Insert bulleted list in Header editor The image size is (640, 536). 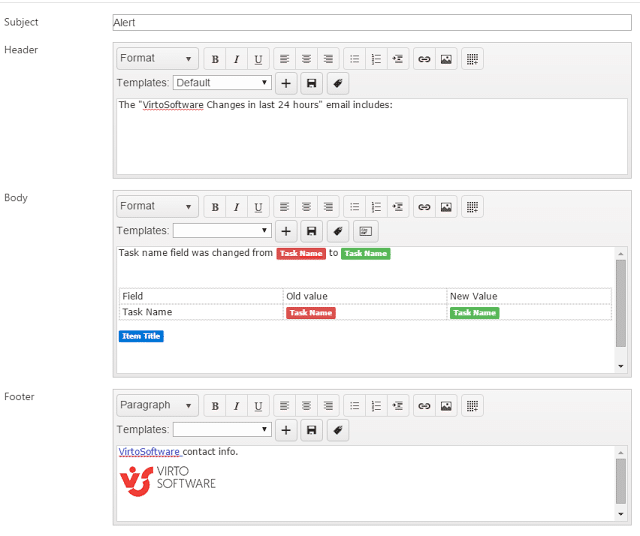pos(355,59)
